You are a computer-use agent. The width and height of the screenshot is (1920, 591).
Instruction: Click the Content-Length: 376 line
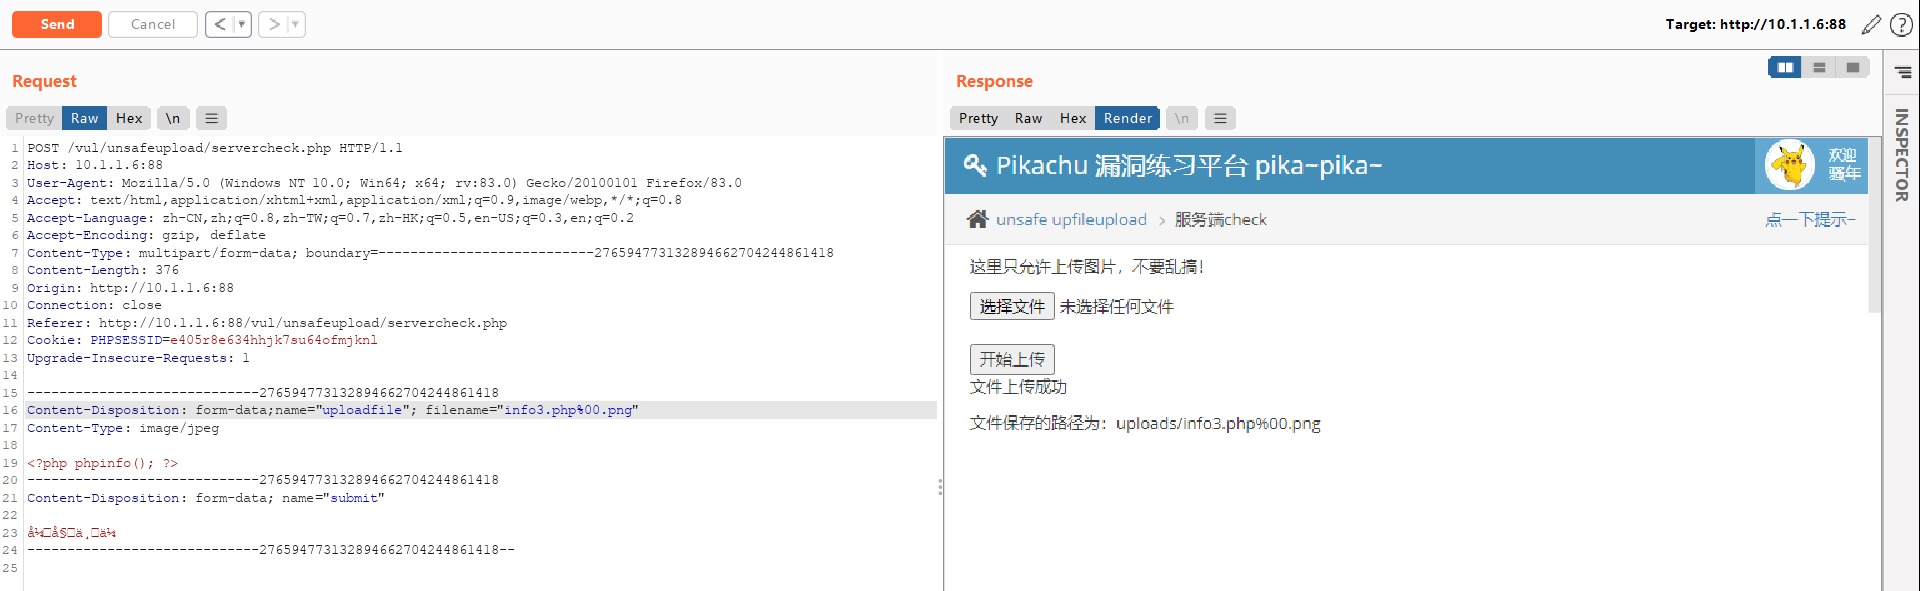pyautogui.click(x=103, y=270)
